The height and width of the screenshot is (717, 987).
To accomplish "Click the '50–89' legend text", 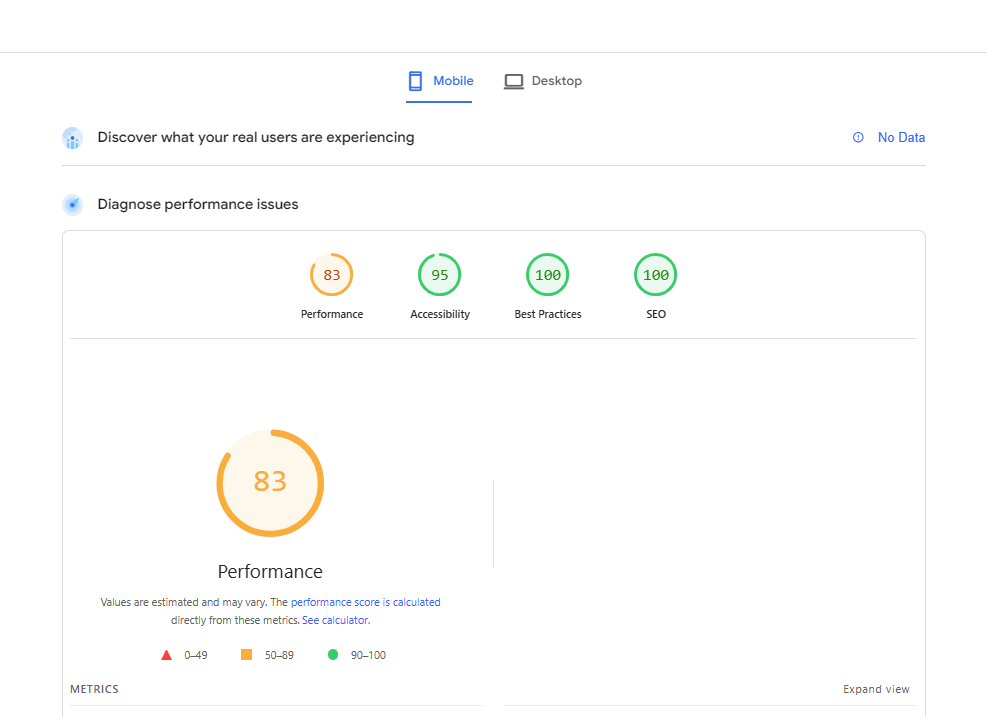I will coord(279,655).
